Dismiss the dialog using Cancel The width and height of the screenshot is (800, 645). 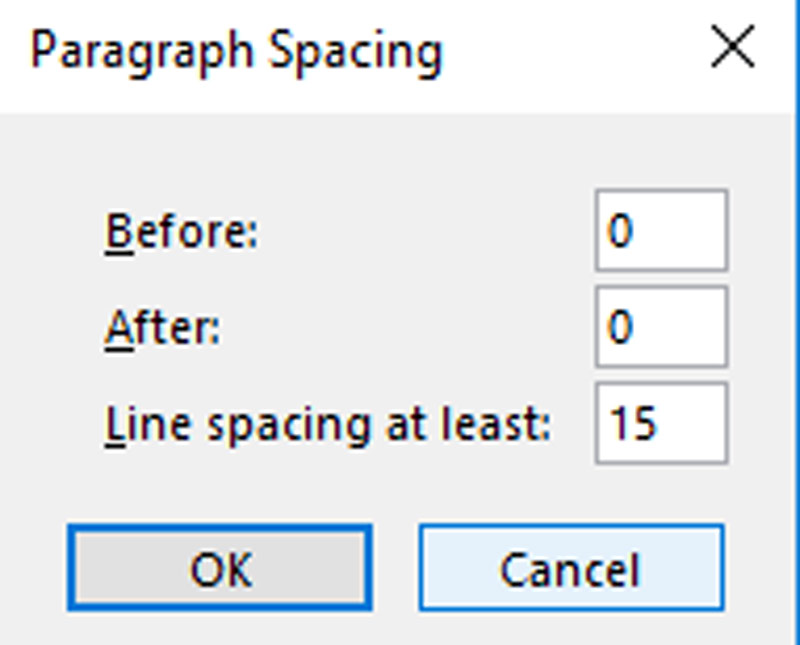[x=570, y=567]
